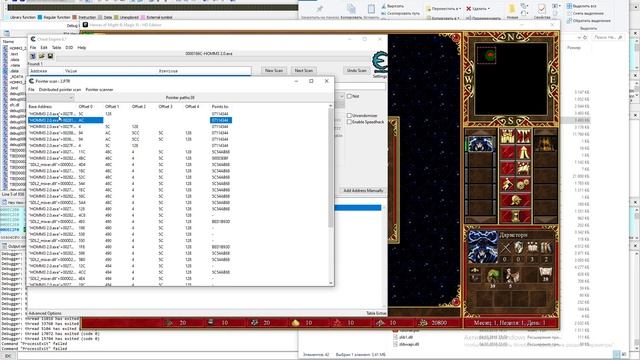
Task: Click the sleep hero tent button
Action: [x=523, y=153]
